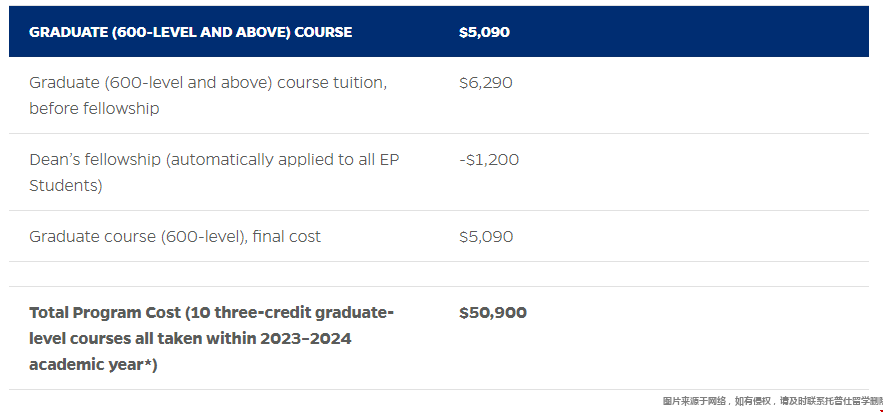This screenshot has height=412, width=883.
Task: Click the blank spacer row above the total
Action: (439, 274)
